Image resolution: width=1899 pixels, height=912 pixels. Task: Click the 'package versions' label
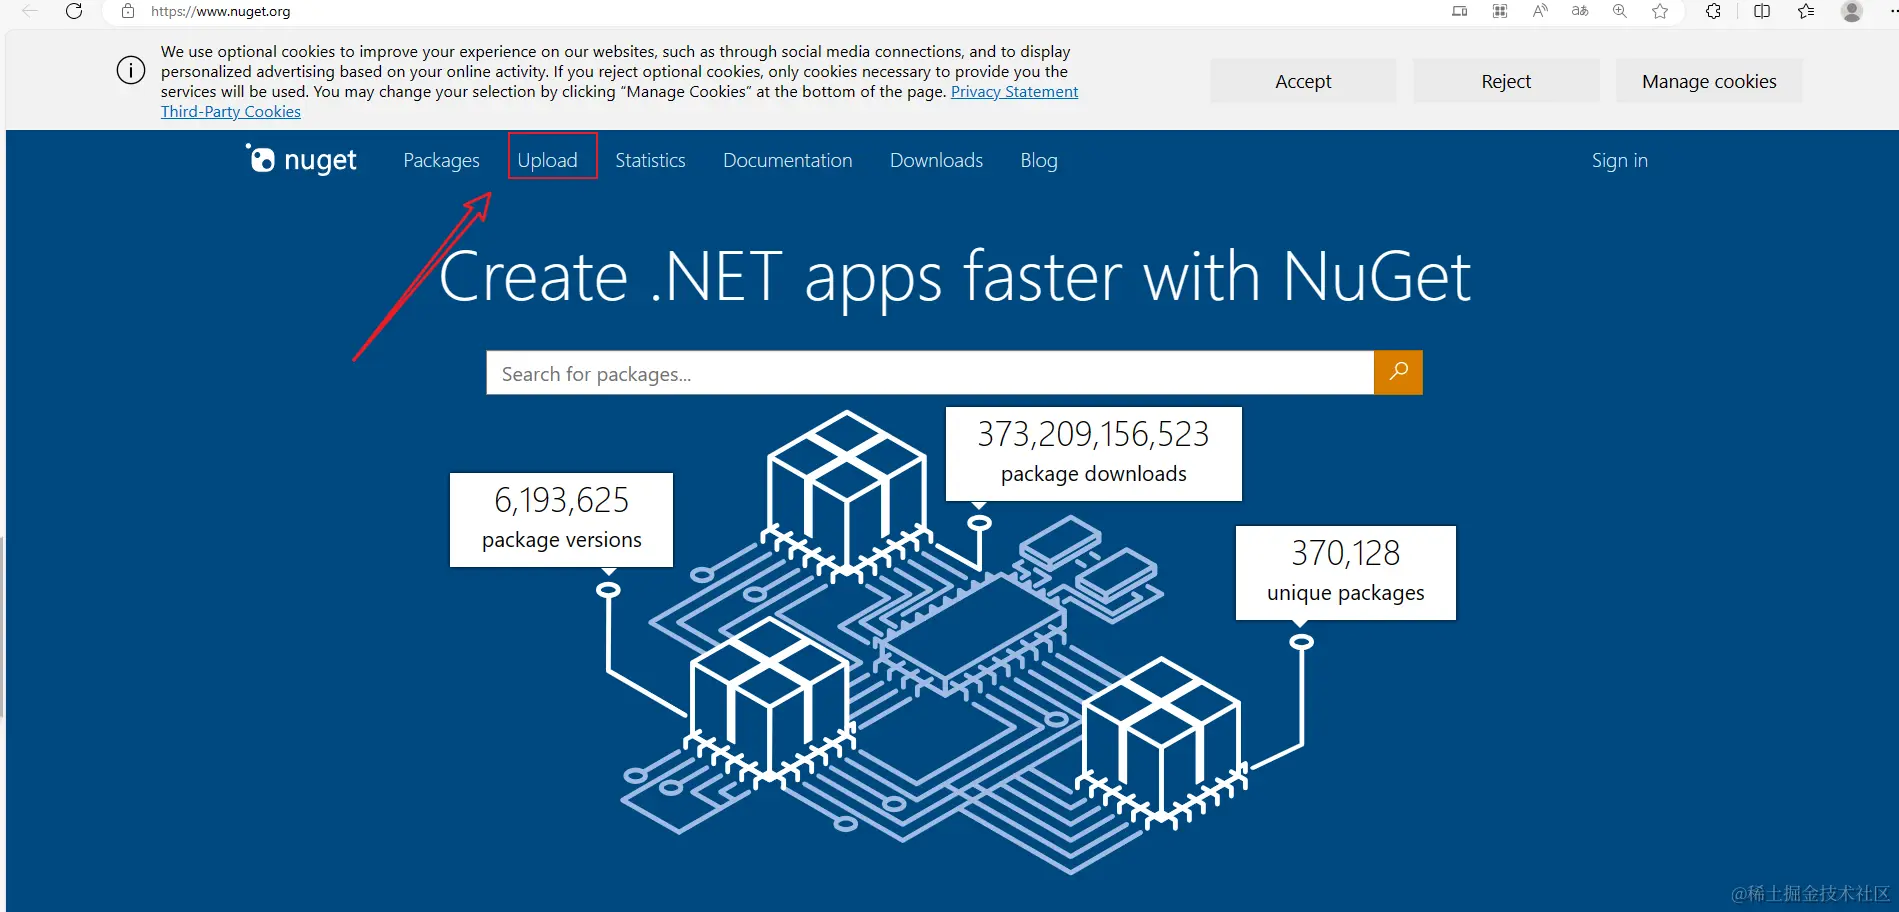click(x=561, y=540)
